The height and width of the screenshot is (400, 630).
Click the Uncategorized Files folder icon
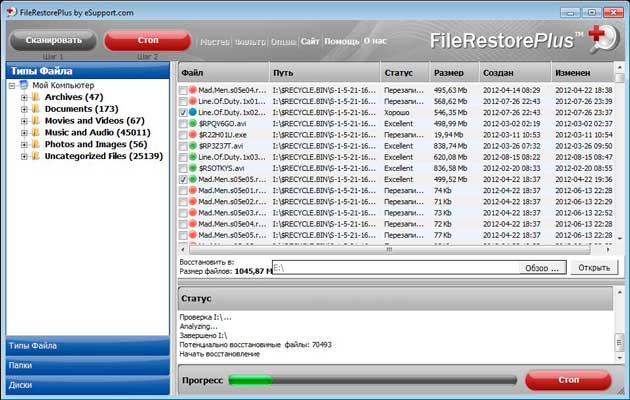[x=36, y=156]
